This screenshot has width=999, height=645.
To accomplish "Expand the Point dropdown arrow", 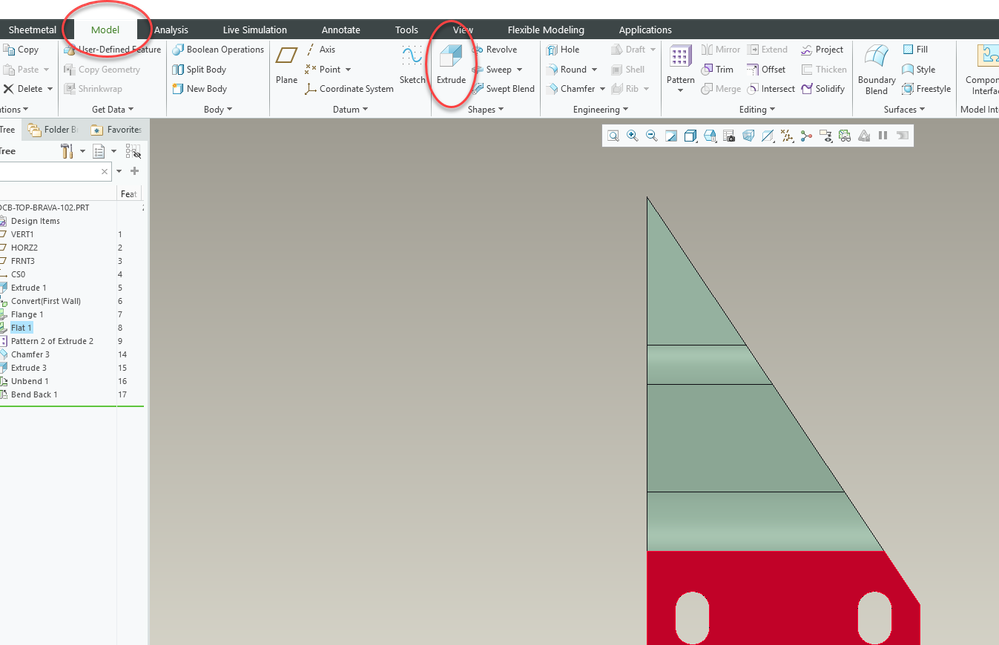I will (x=349, y=69).
